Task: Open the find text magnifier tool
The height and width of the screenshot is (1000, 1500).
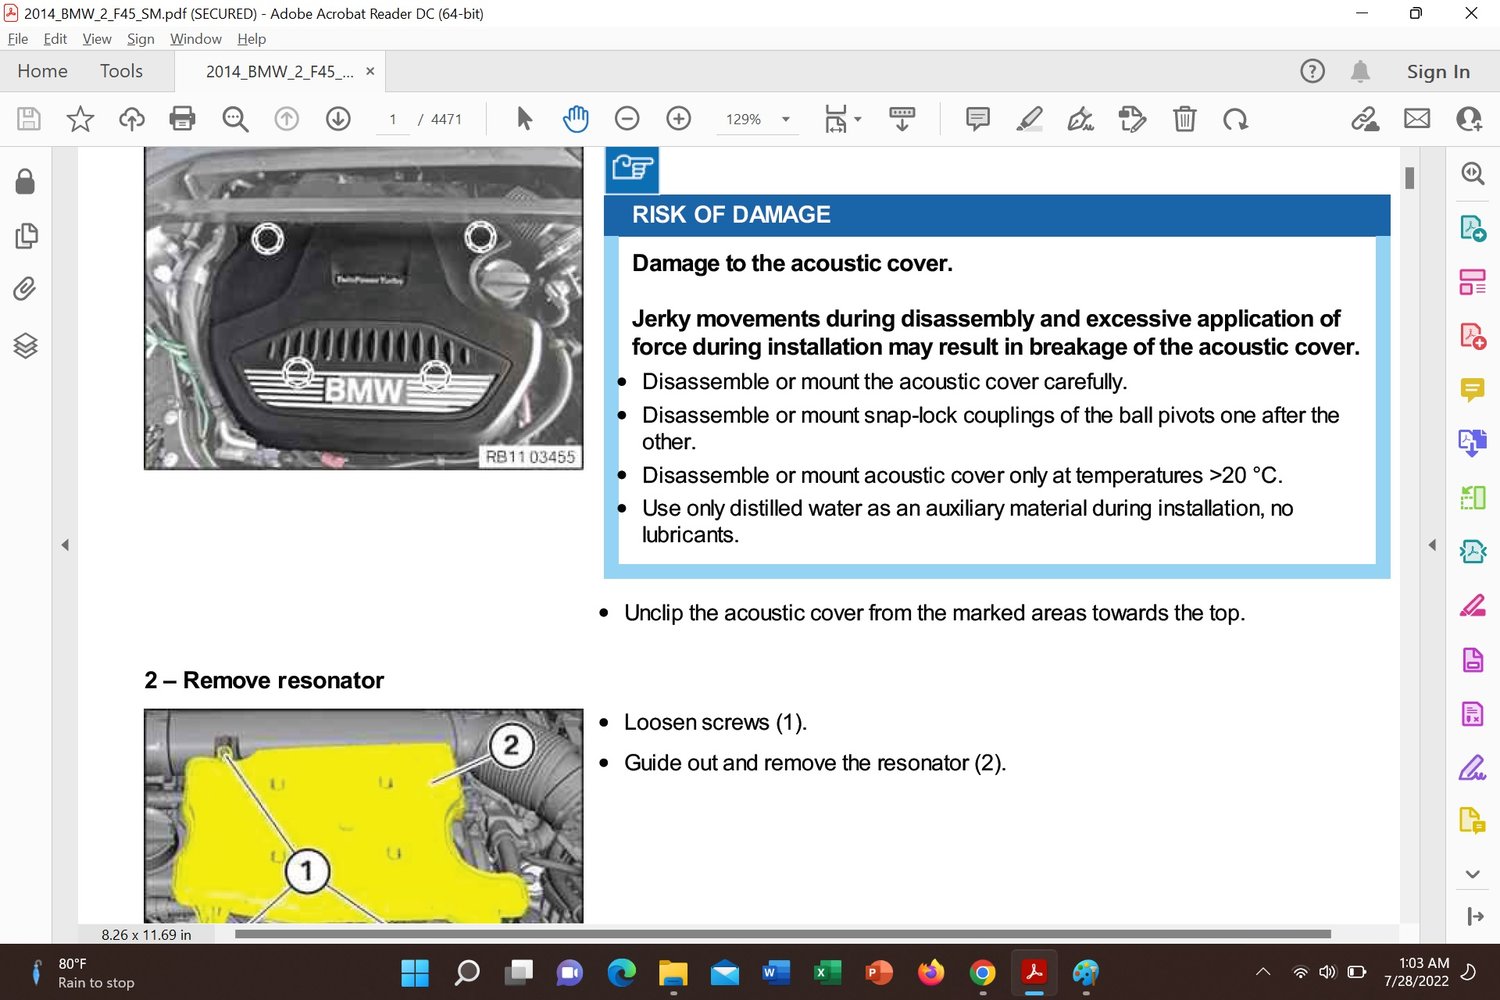Action: (235, 119)
